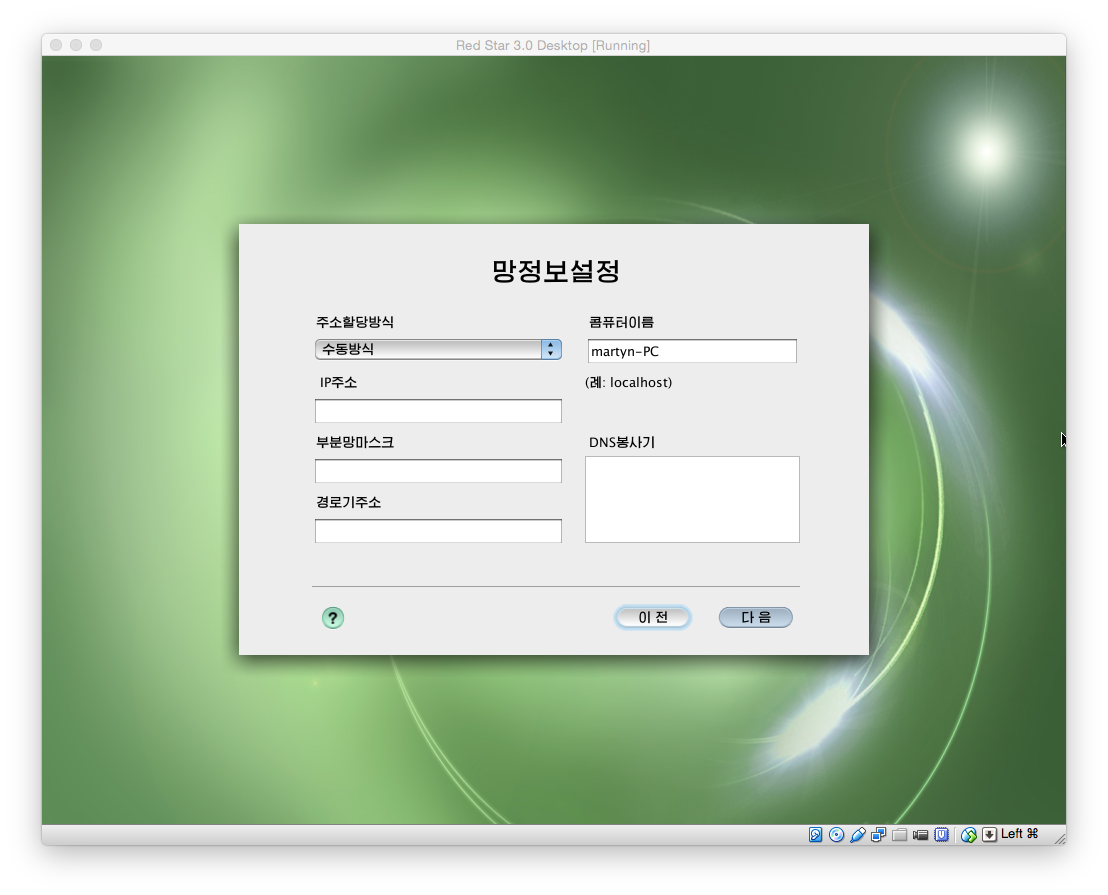Click the 경로기주소 input field
This screenshot has height=895, width=1108.
[438, 531]
